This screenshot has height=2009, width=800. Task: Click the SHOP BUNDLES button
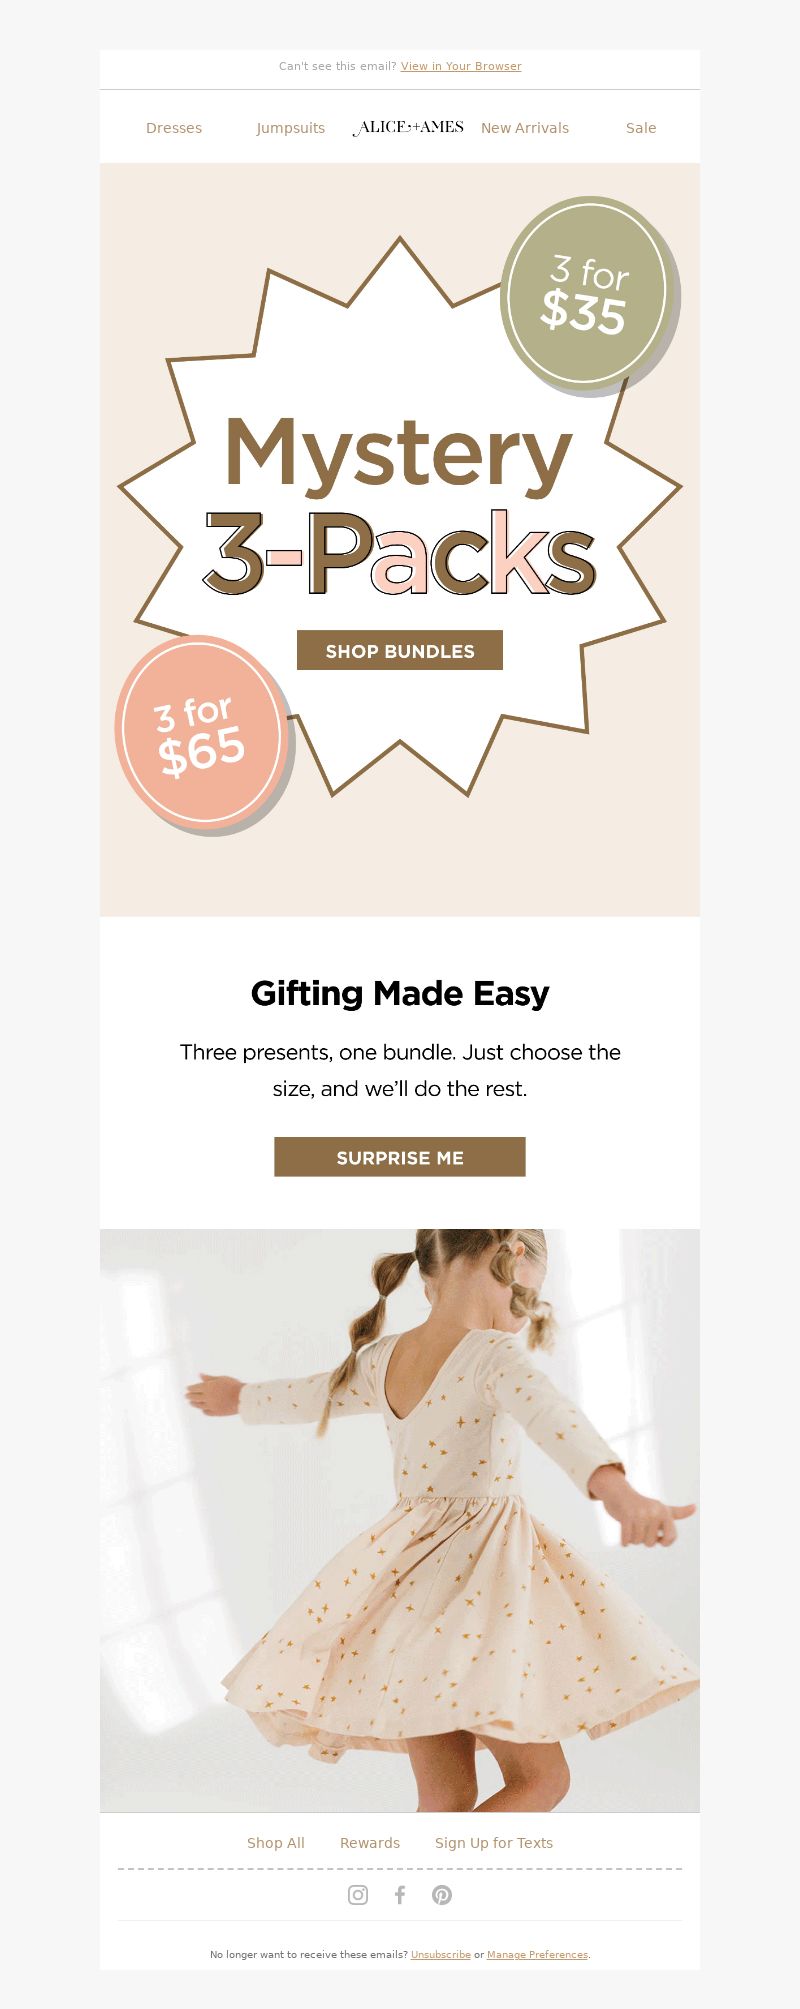click(400, 651)
